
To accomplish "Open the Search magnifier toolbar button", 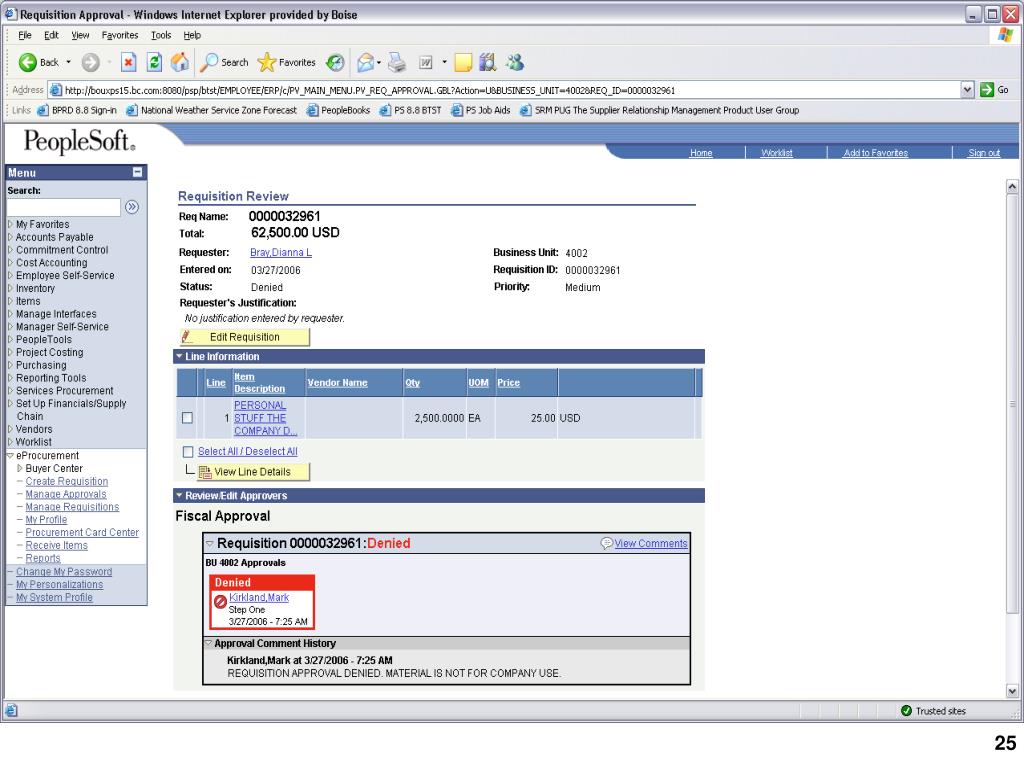I will click(x=225, y=63).
